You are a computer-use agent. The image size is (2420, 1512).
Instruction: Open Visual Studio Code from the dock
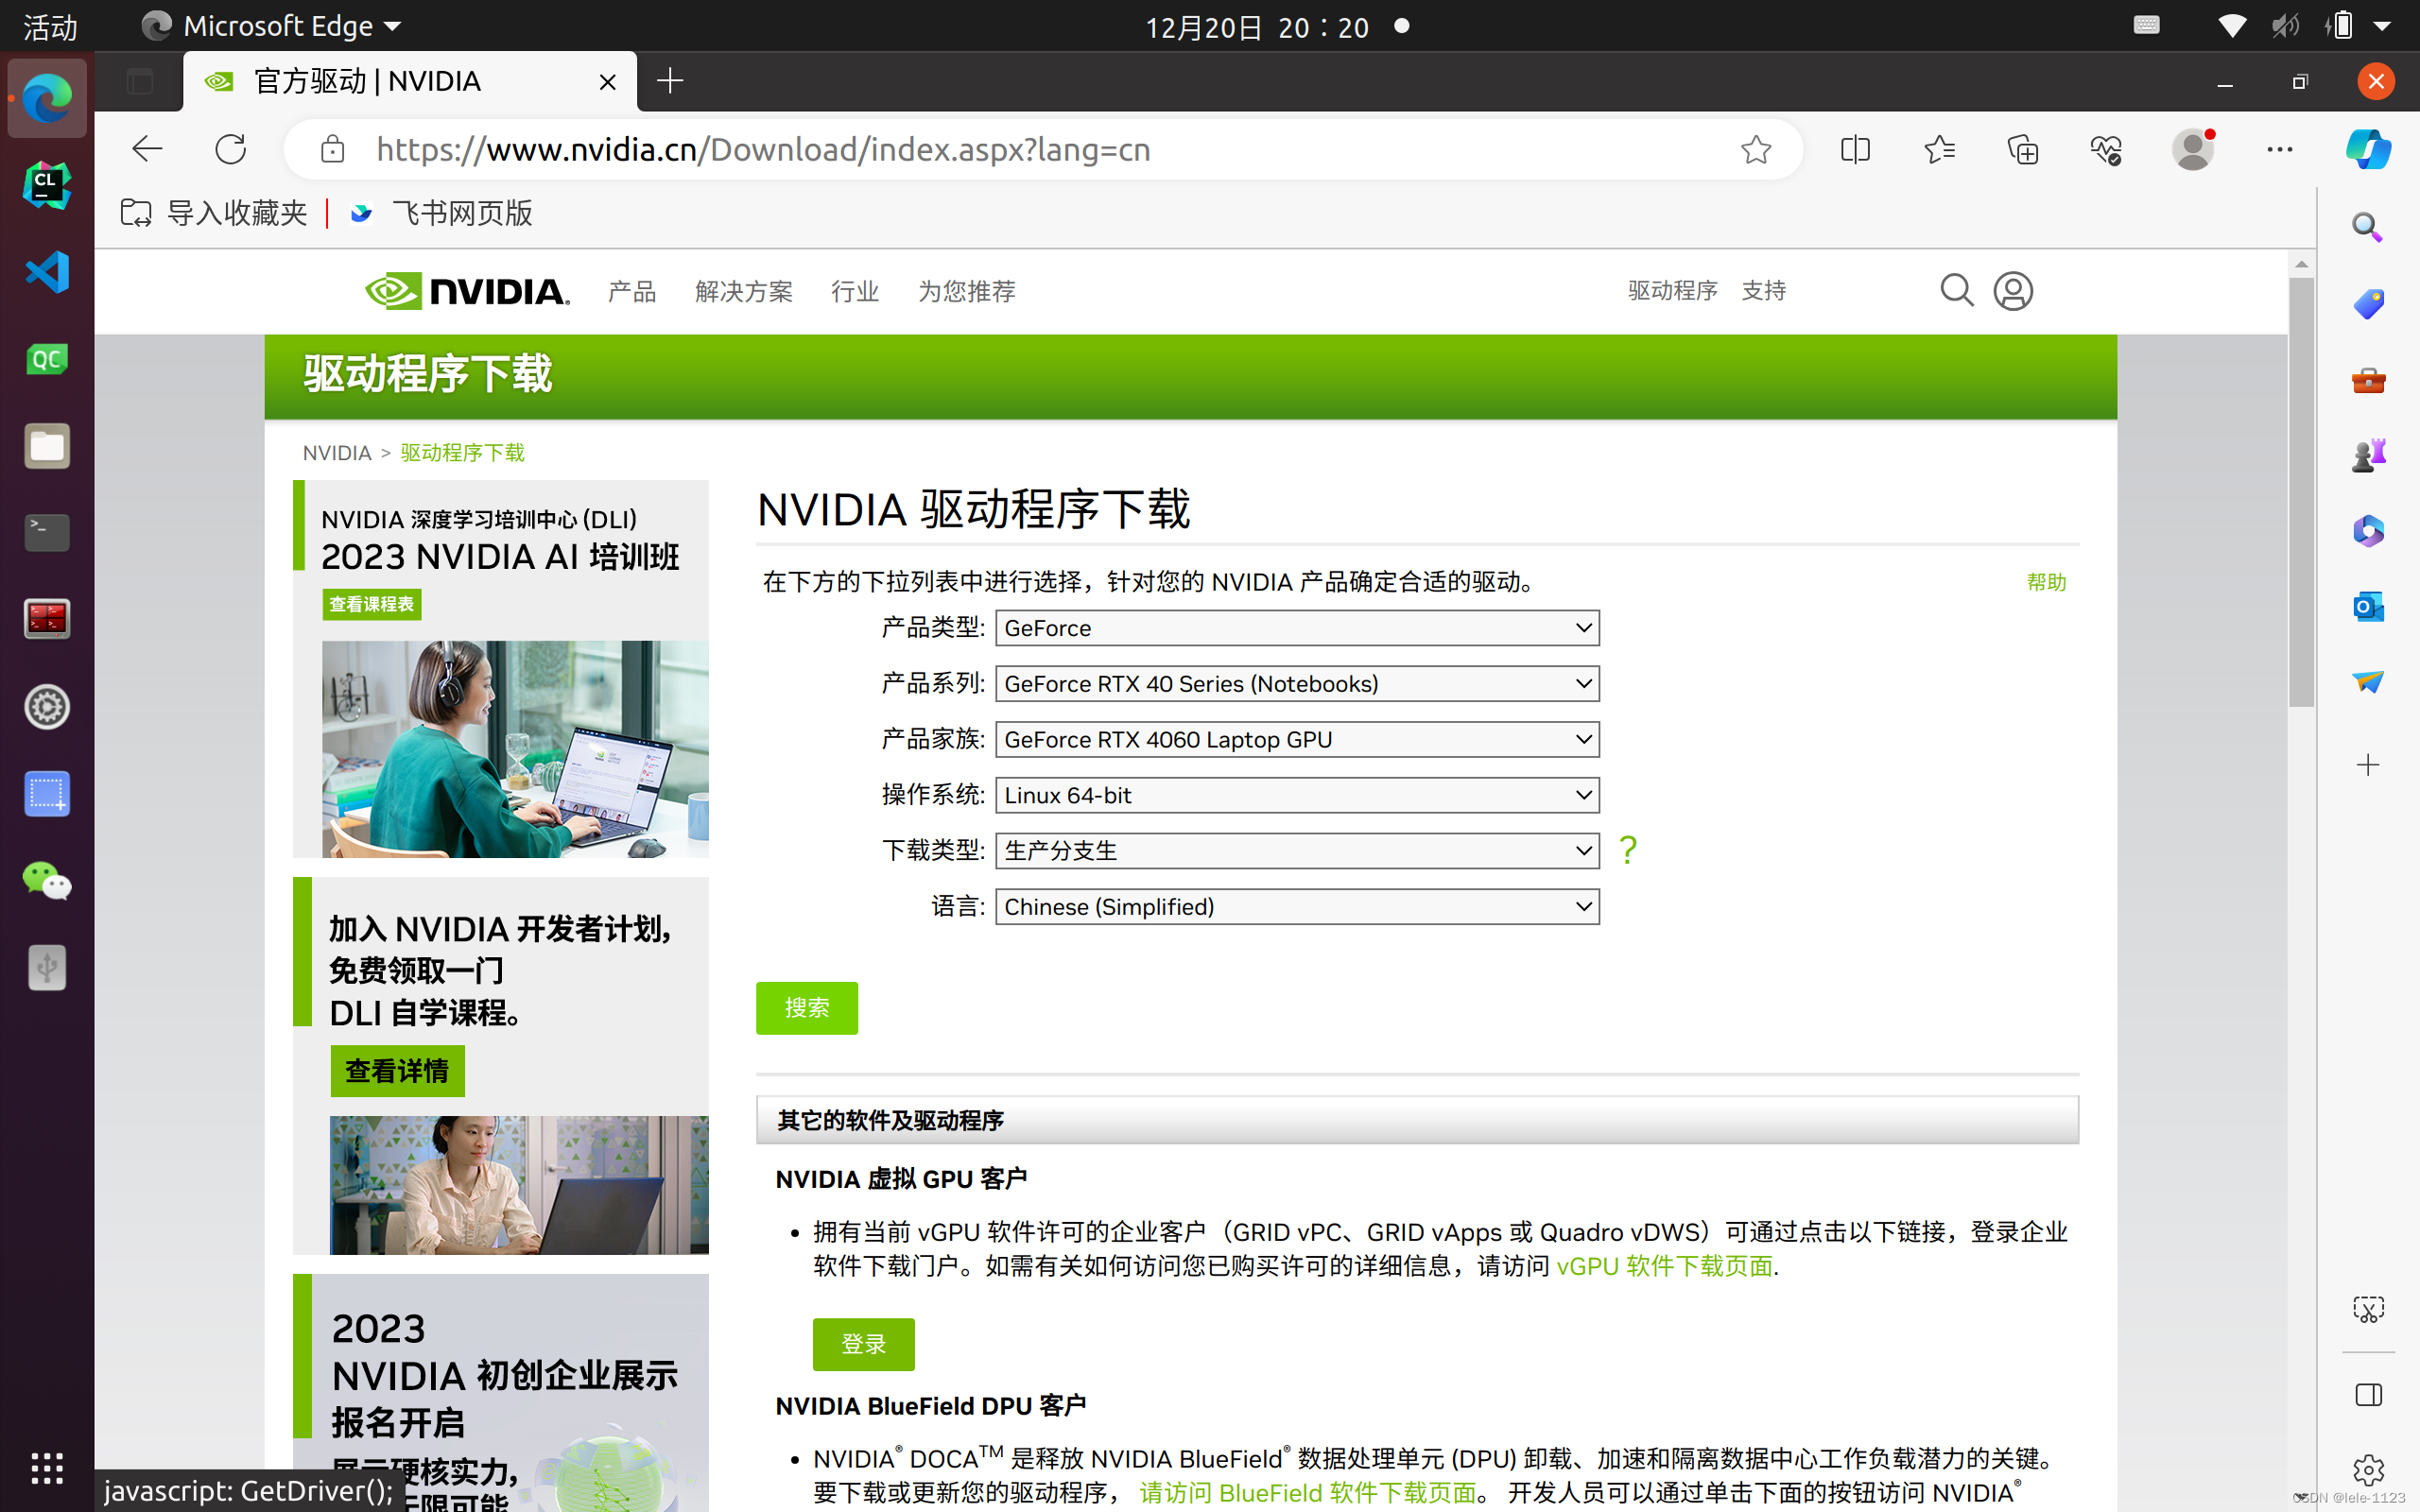(46, 271)
